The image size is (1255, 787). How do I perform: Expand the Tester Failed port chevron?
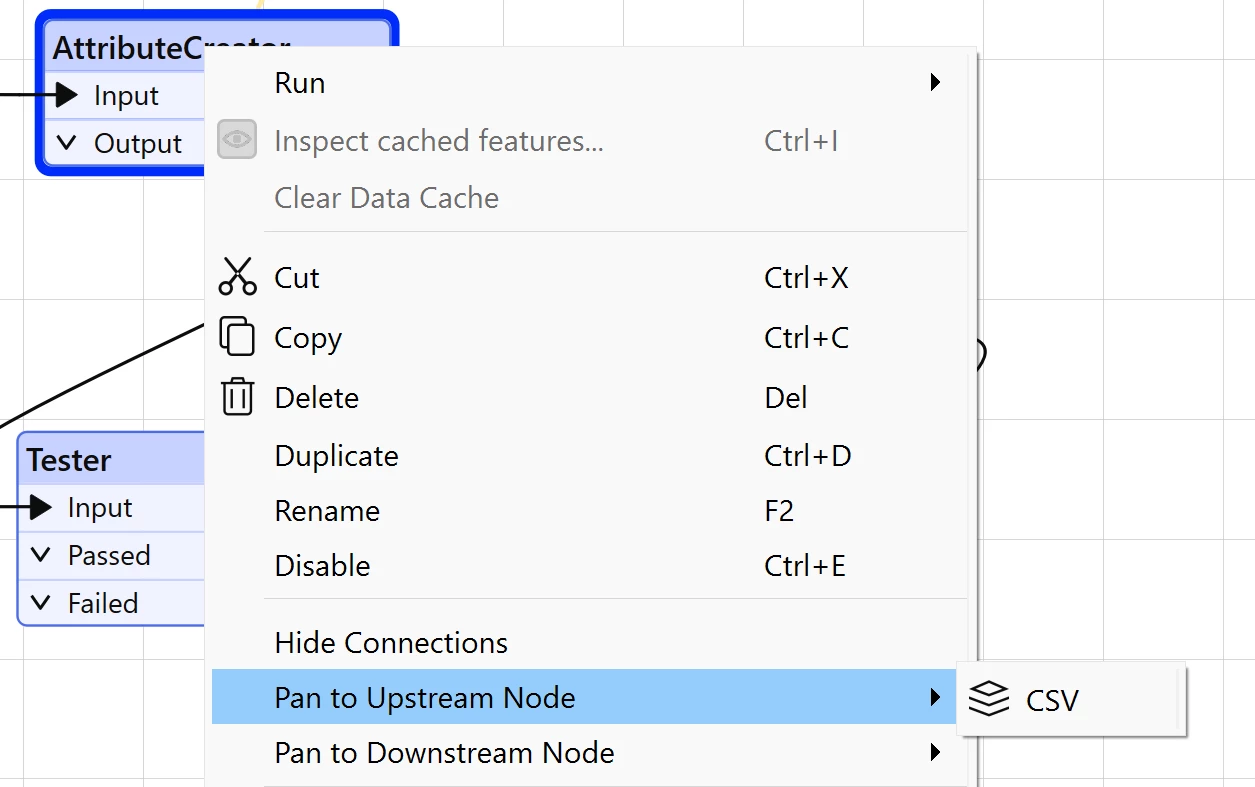pyautogui.click(x=40, y=603)
